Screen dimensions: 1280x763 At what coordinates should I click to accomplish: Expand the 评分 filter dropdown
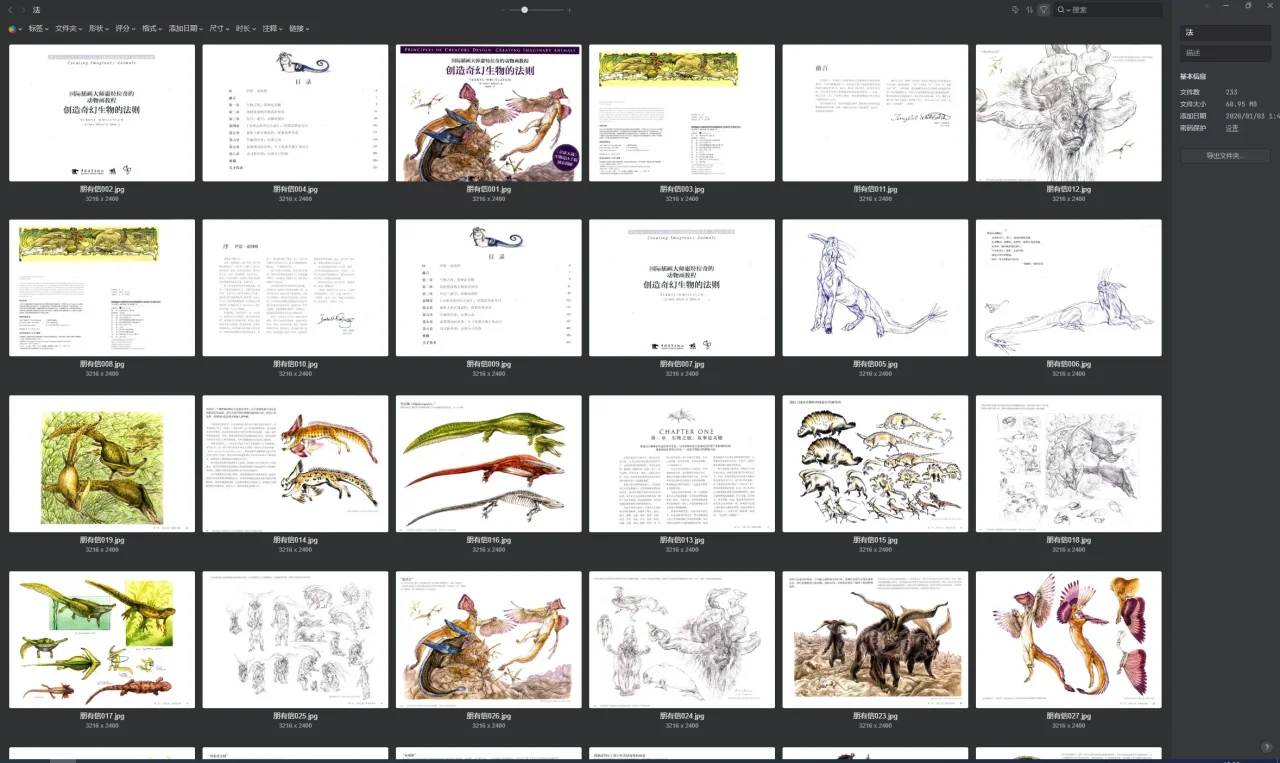(x=126, y=29)
